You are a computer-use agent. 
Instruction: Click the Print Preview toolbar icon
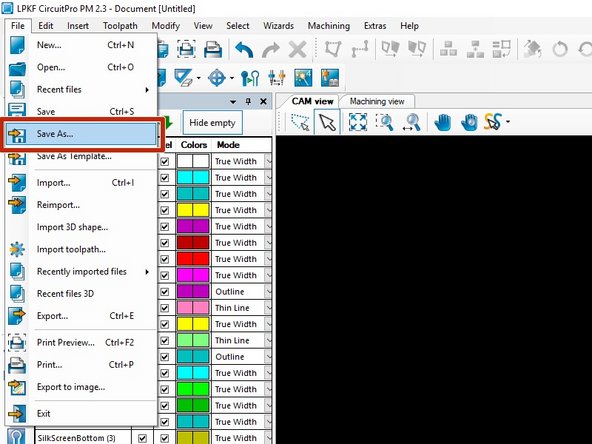tap(187, 49)
